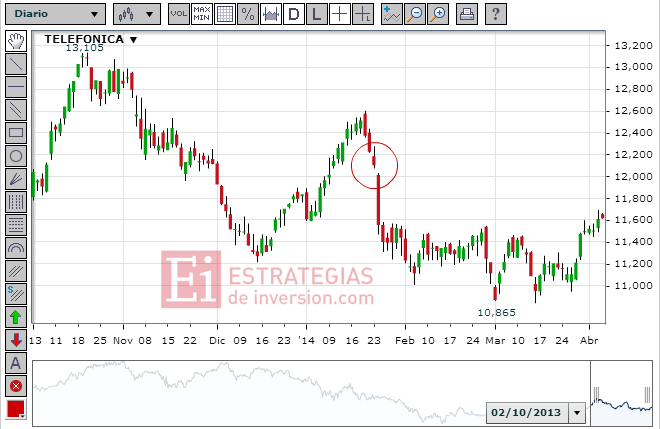Click the add indicator chart icon
Viewport: 660px width, 429px height.
[392, 14]
